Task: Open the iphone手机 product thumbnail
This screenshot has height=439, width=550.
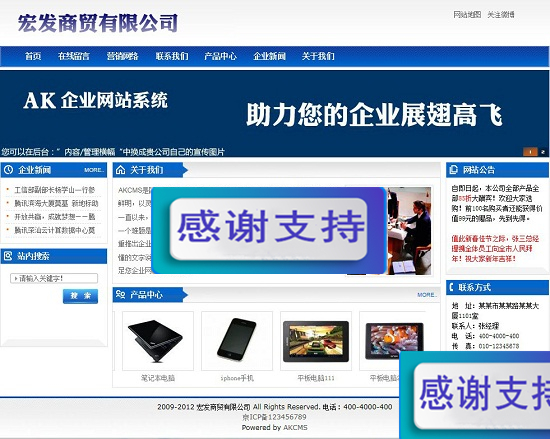Action: click(x=237, y=341)
